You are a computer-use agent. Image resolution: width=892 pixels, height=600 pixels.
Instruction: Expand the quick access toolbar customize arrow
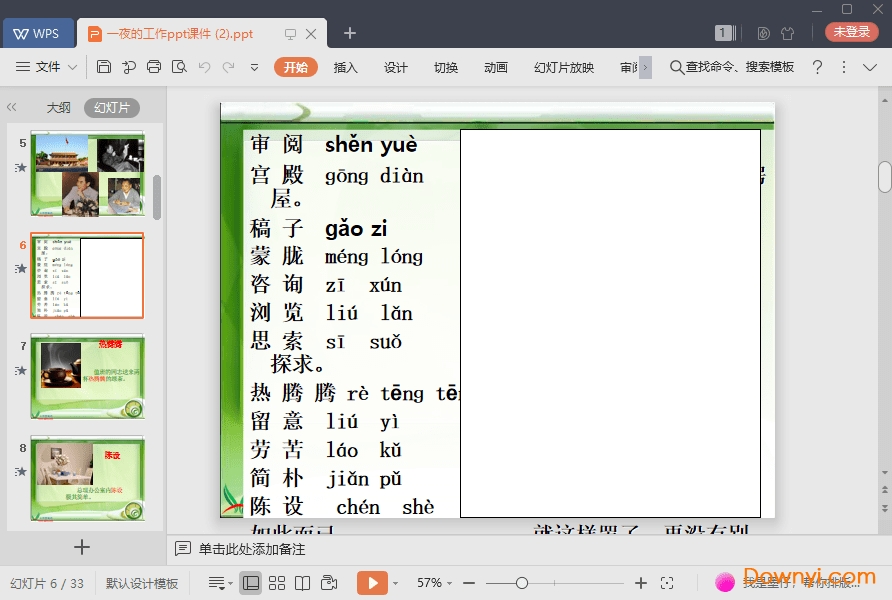coord(254,67)
